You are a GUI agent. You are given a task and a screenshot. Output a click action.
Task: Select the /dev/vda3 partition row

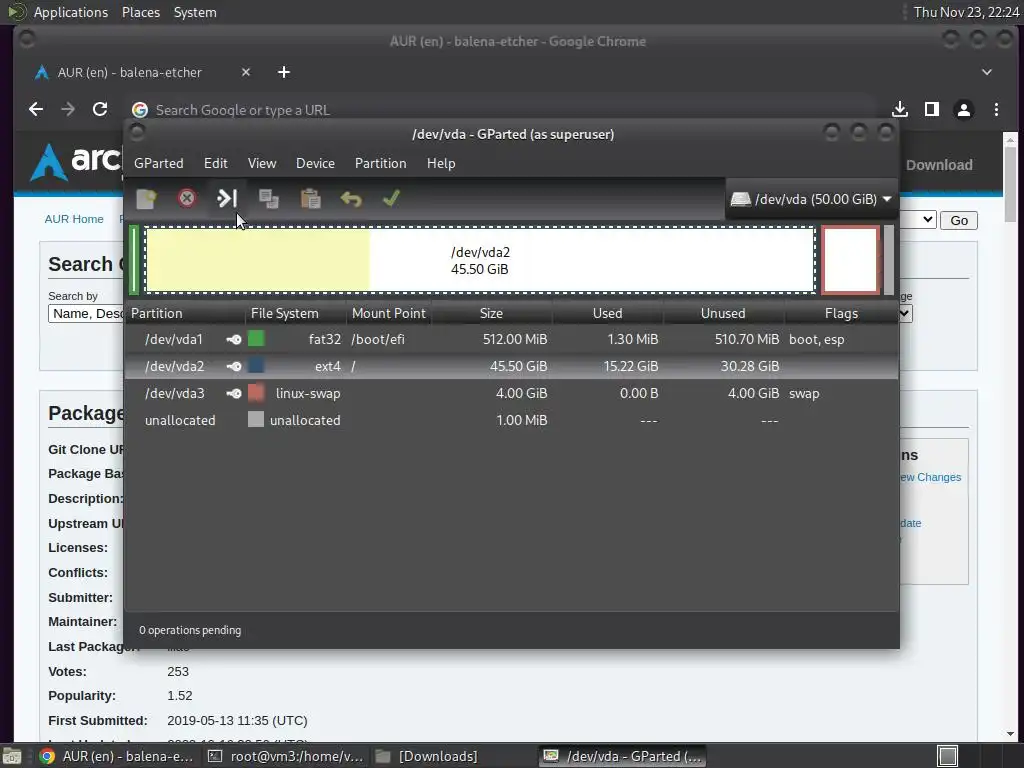[x=511, y=393]
